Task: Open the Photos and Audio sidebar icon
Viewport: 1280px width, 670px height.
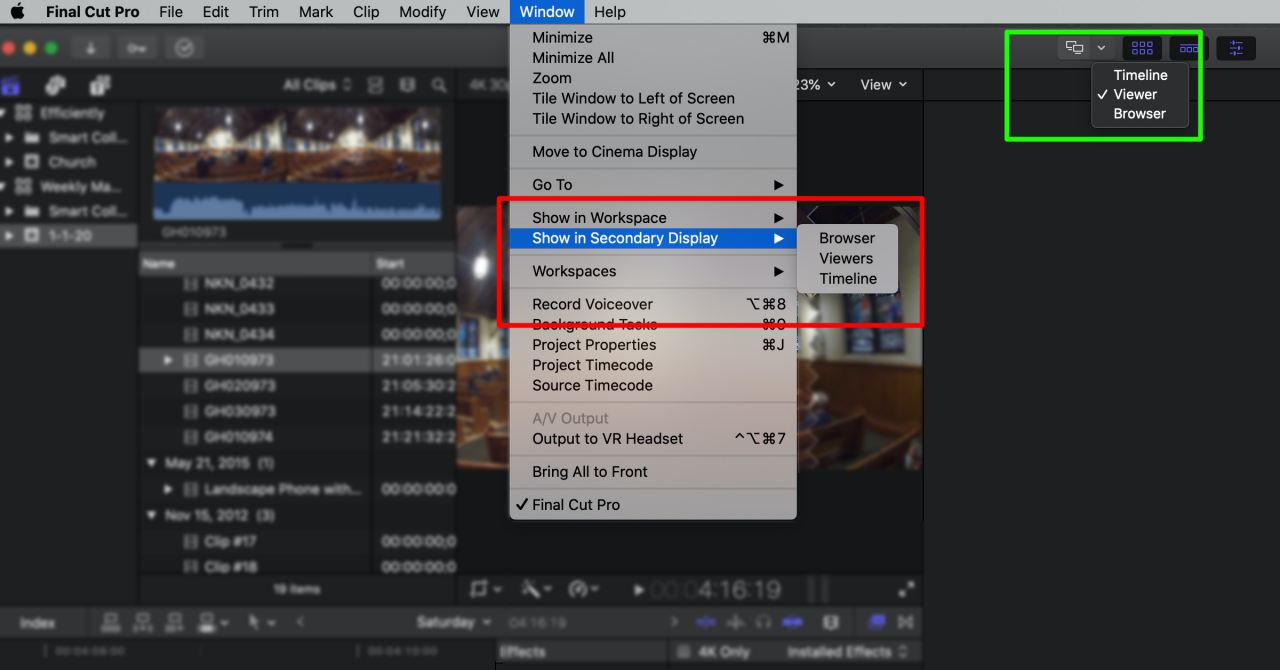Action: (x=57, y=85)
